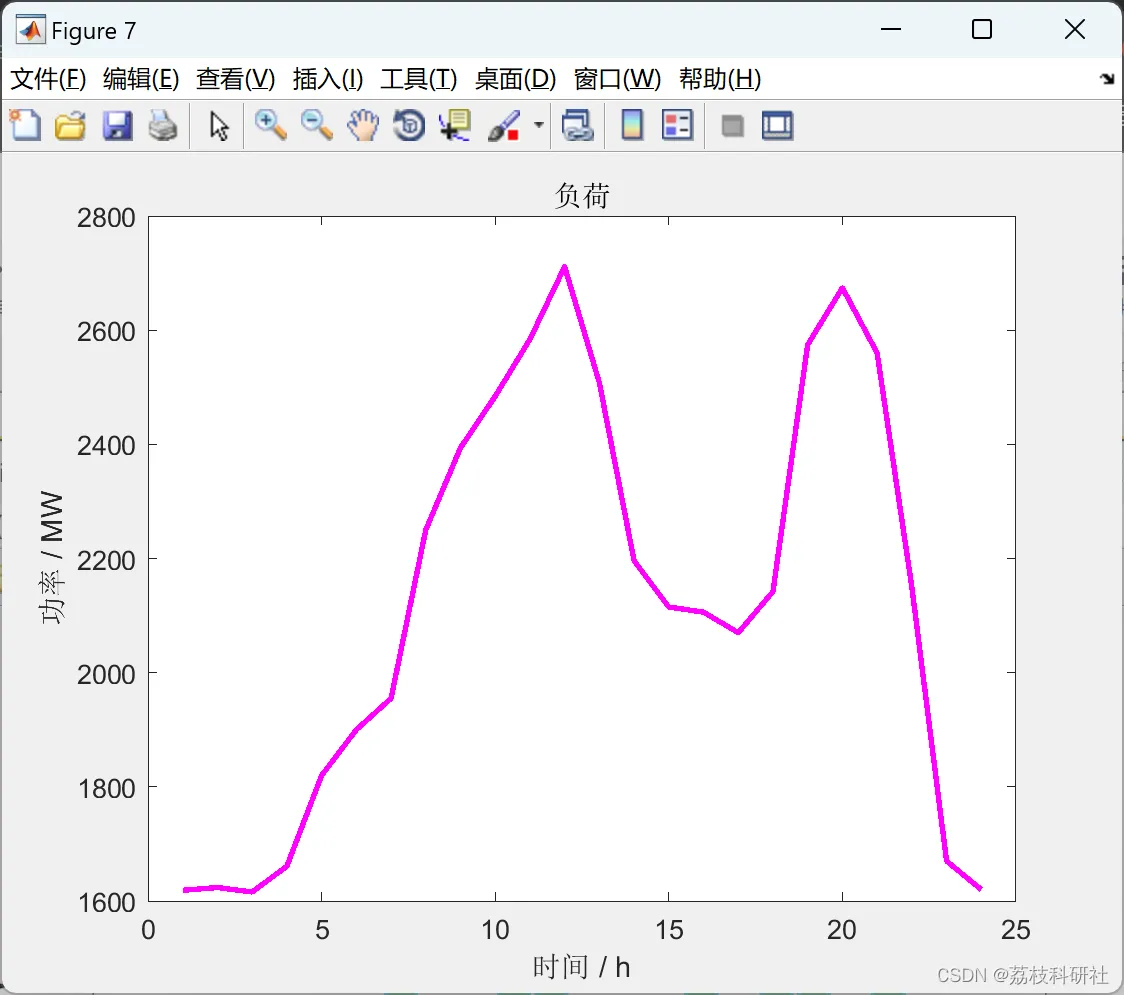Open the 文件(F) menu
1124x995 pixels.
click(x=48, y=79)
